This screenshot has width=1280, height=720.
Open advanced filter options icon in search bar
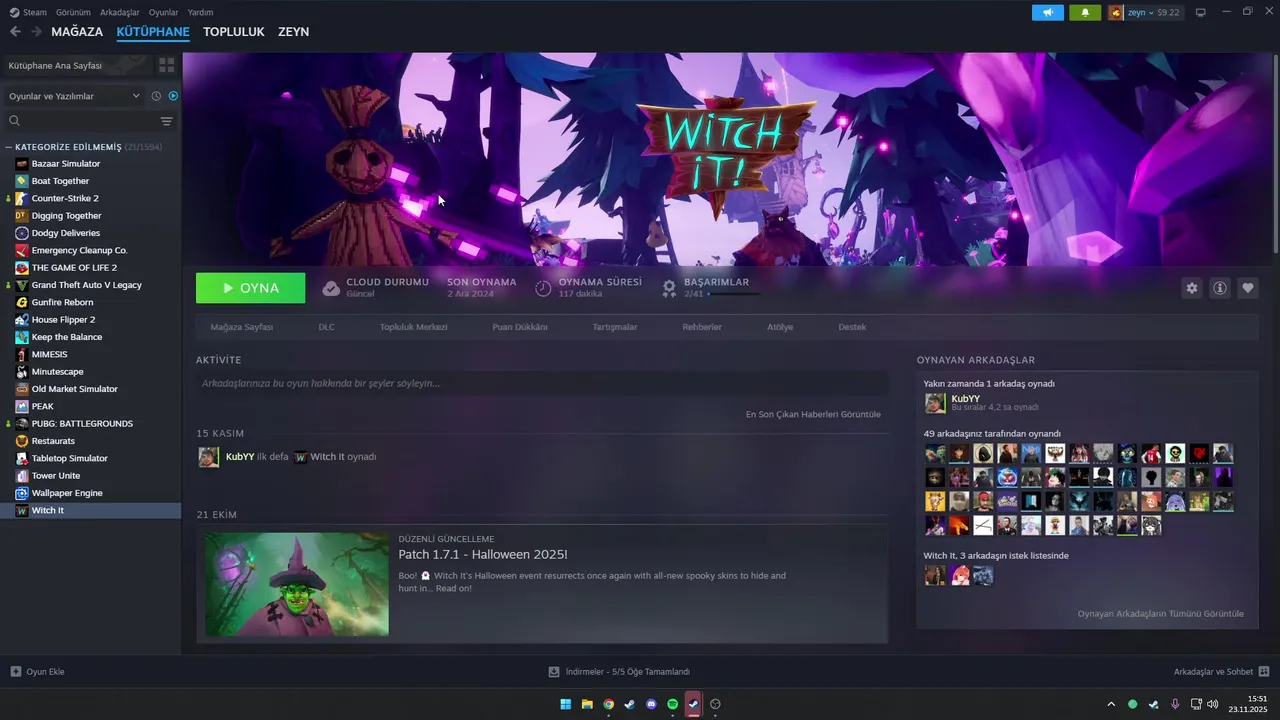click(x=166, y=121)
